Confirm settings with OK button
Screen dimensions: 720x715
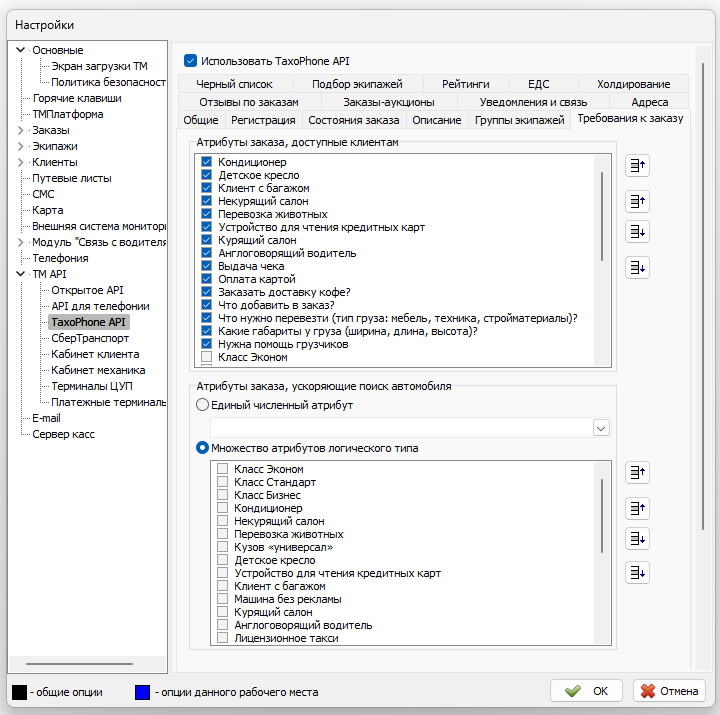tap(586, 691)
